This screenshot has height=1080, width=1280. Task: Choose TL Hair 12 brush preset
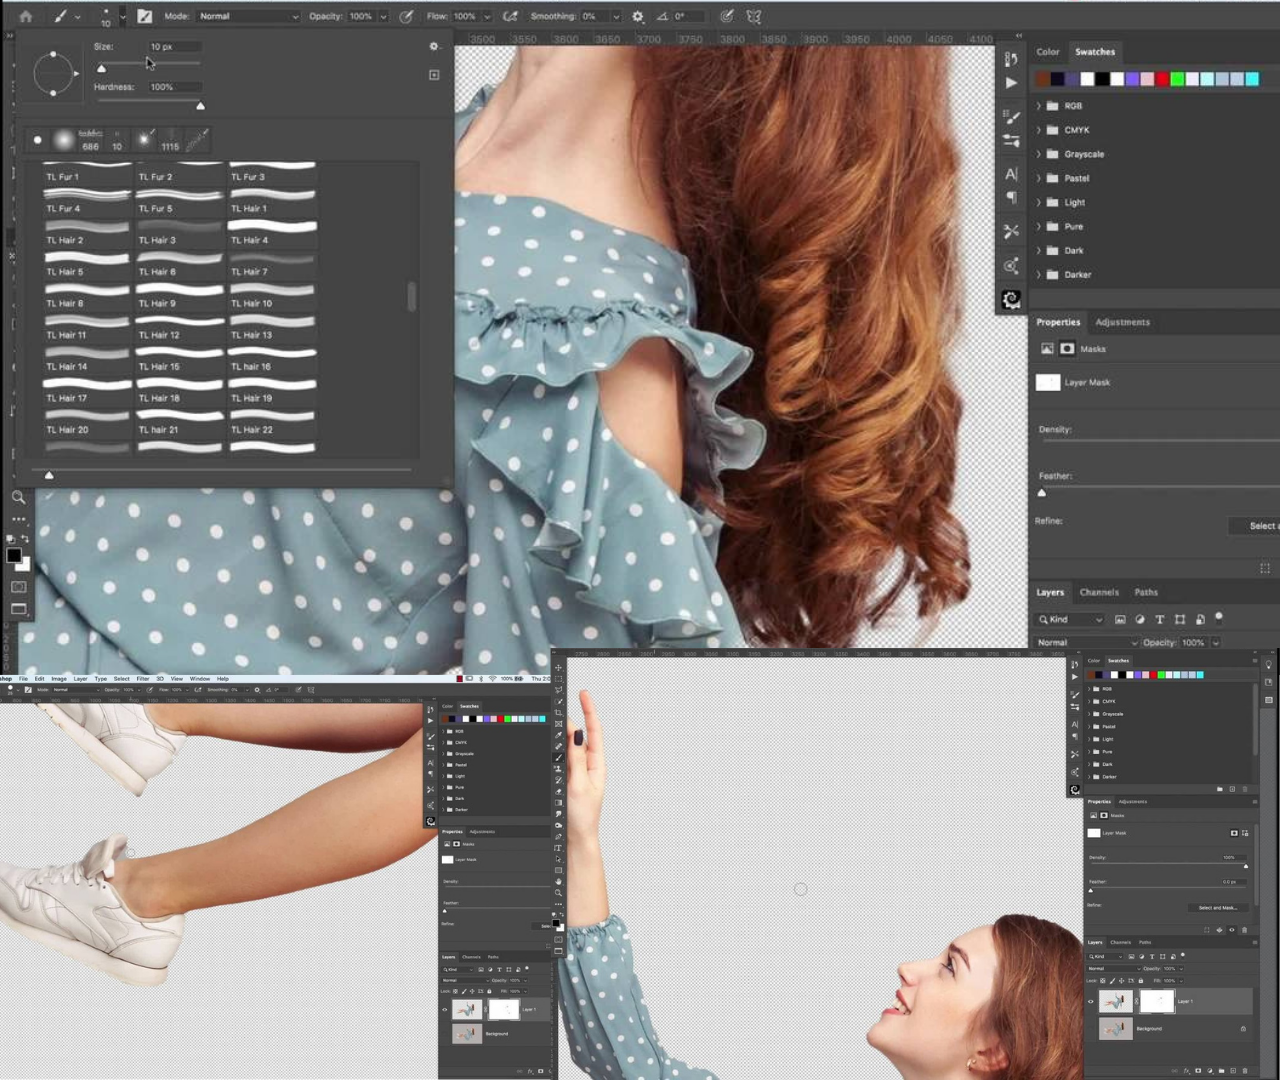tap(180, 329)
